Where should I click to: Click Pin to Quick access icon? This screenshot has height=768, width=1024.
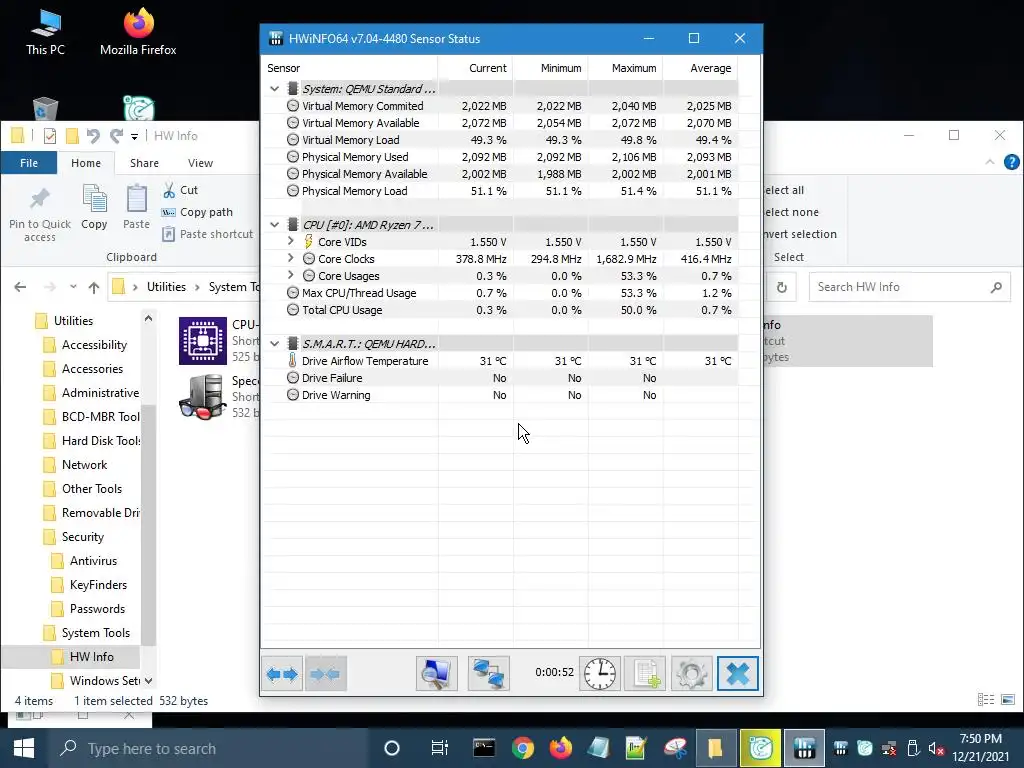click(x=40, y=199)
